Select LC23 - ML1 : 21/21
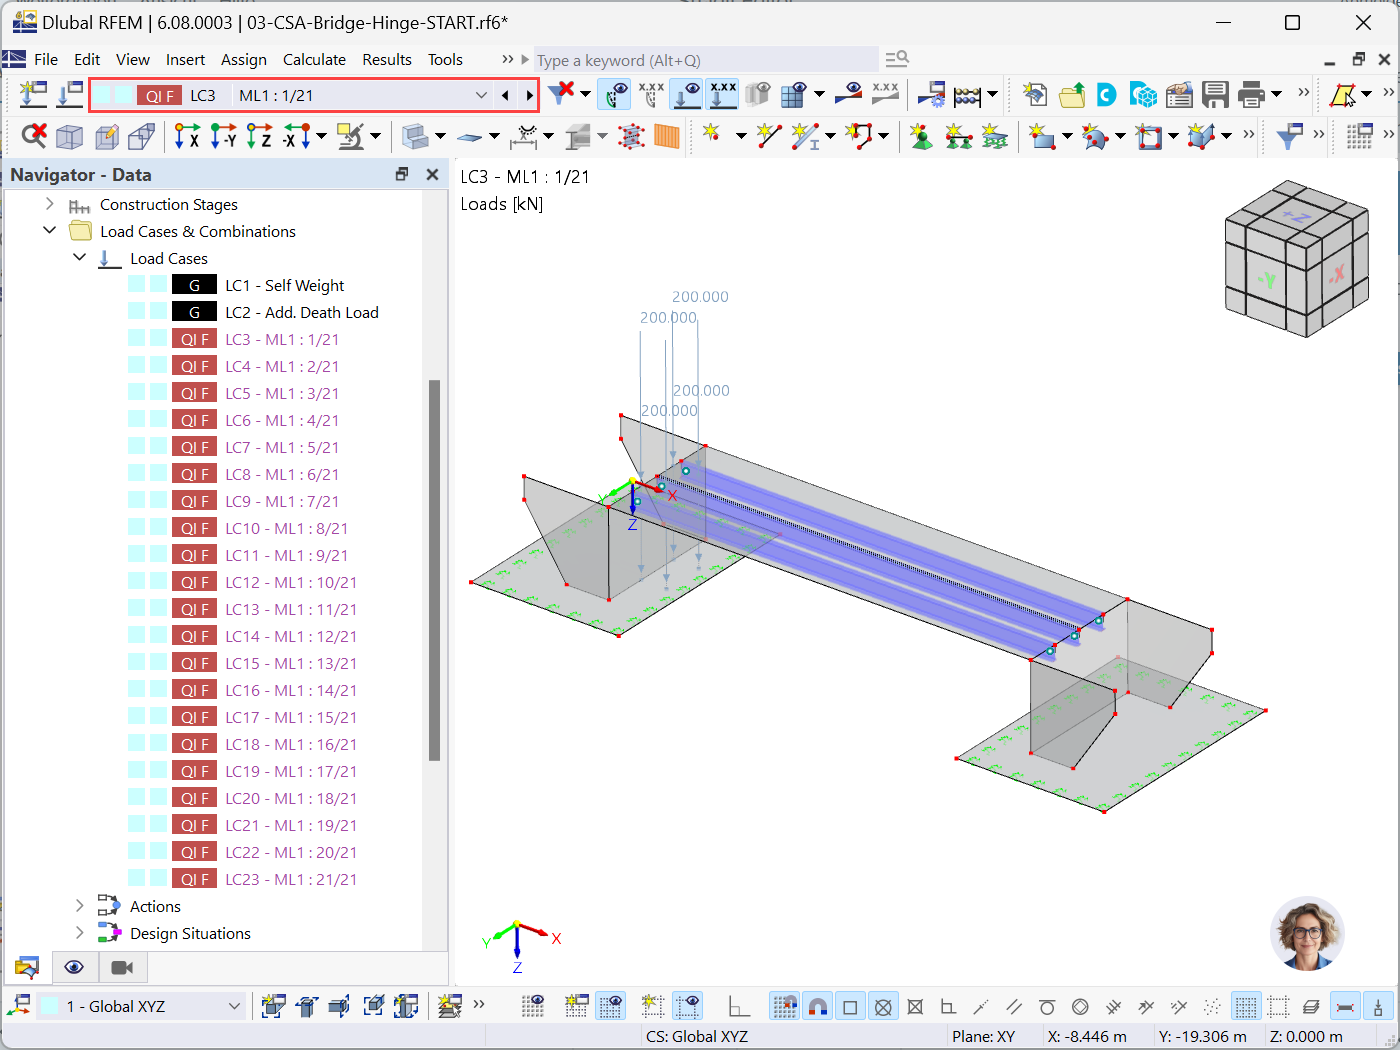The height and width of the screenshot is (1050, 1400). pos(291,879)
